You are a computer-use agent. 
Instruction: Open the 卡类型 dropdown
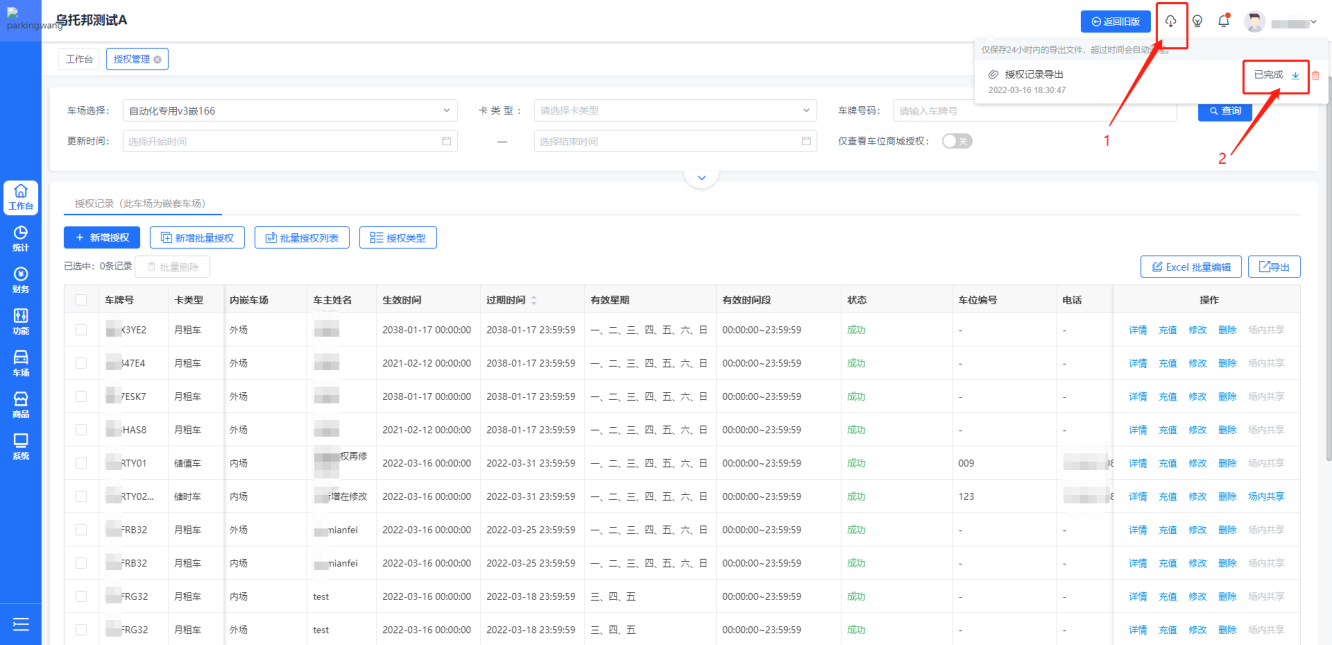coord(675,111)
